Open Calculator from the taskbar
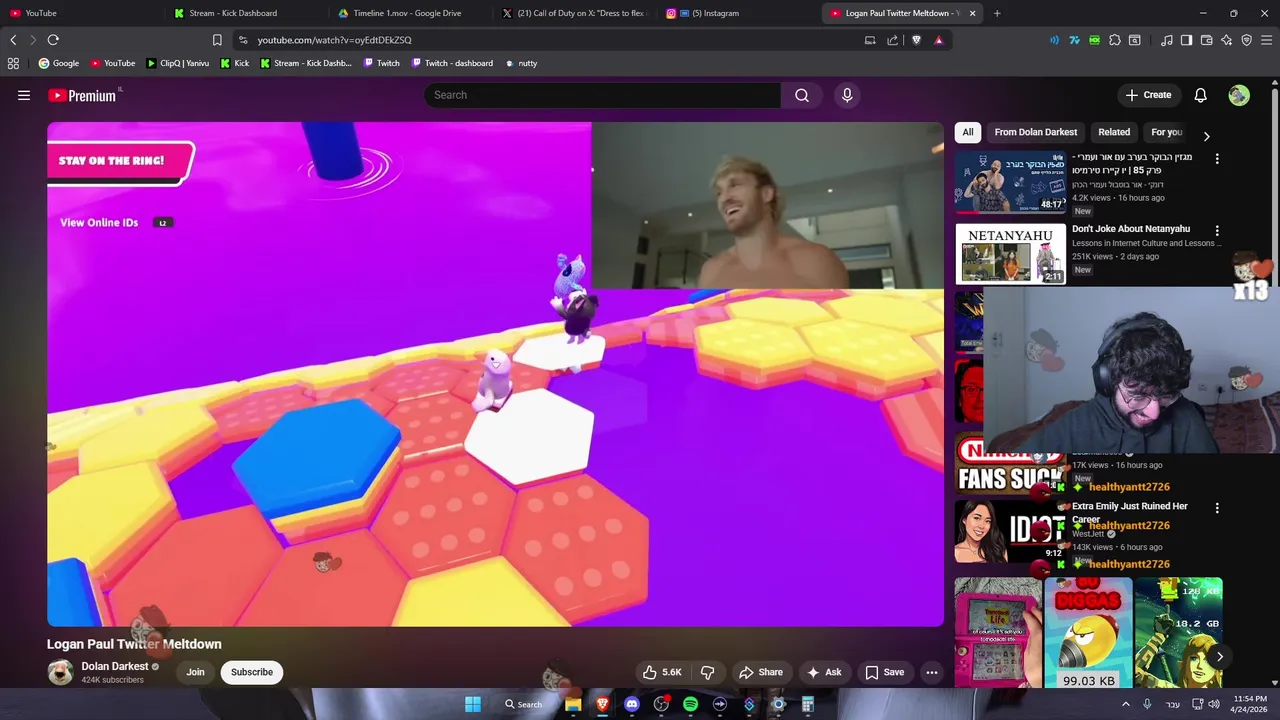The width and height of the screenshot is (1280, 720). point(807,704)
